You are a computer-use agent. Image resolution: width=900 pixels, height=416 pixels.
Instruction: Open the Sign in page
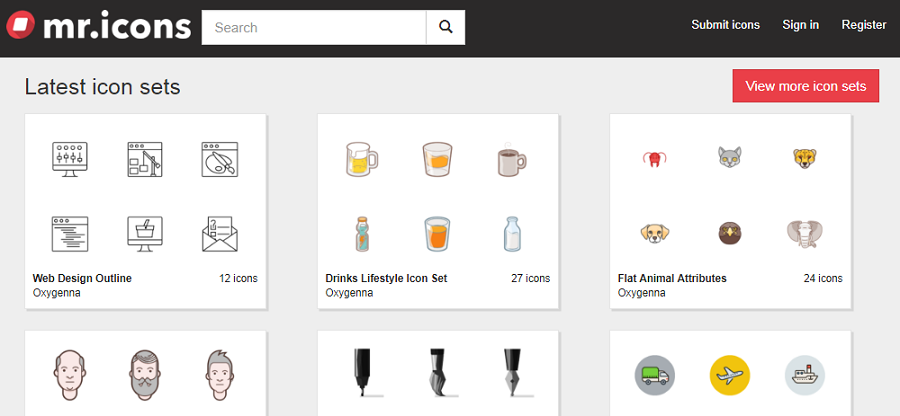pos(800,25)
